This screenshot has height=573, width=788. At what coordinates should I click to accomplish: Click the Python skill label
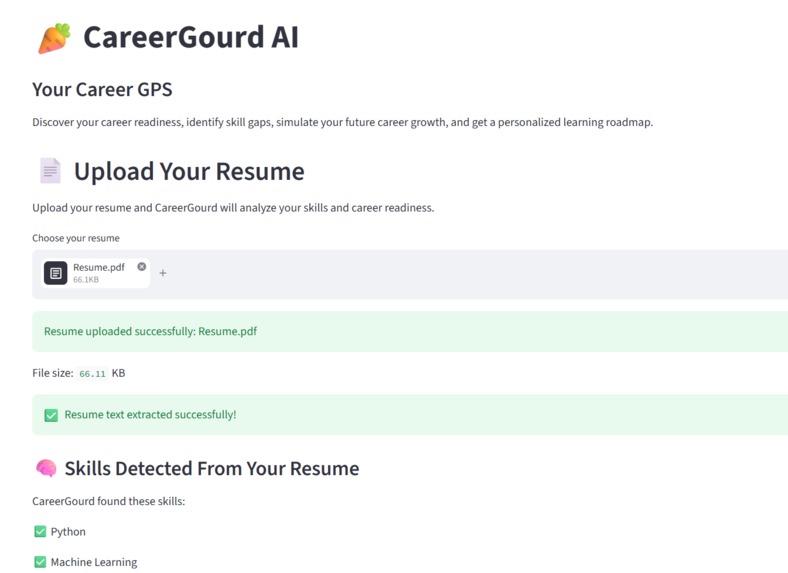click(68, 532)
